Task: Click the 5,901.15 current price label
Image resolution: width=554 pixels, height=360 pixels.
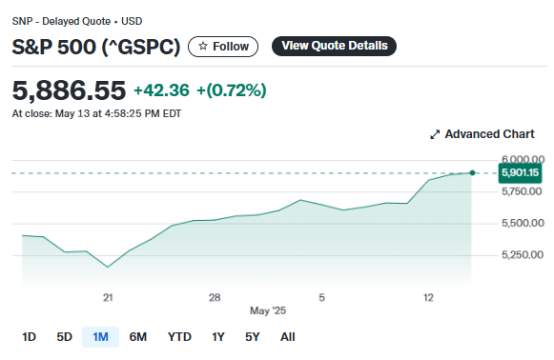Action: (x=520, y=173)
